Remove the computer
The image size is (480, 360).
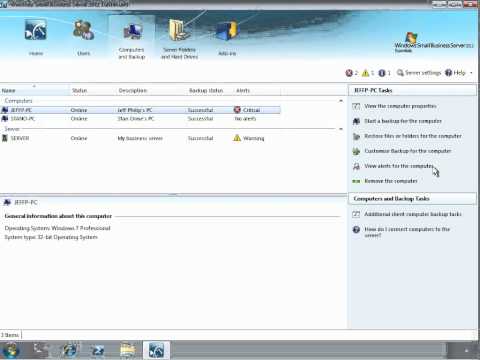[x=391, y=181]
